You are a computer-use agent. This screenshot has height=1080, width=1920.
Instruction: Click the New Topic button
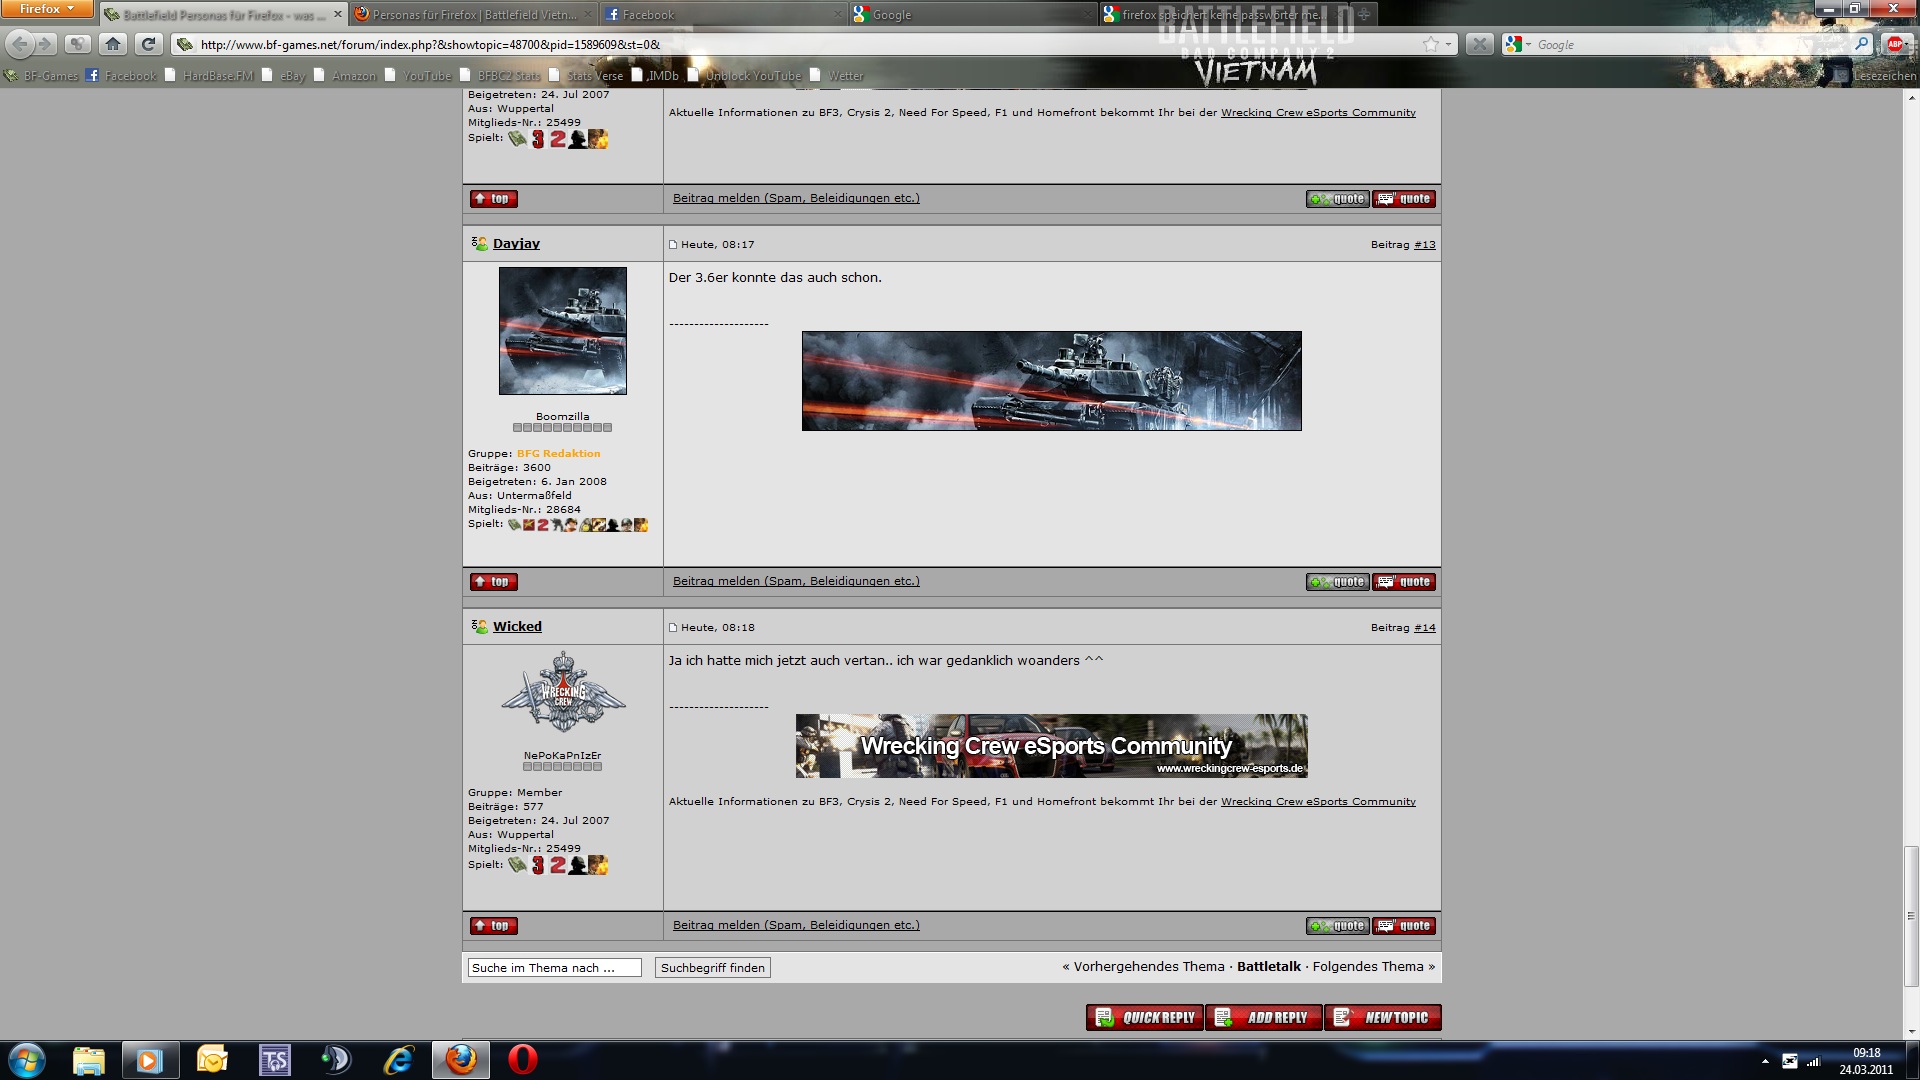pos(1383,1017)
